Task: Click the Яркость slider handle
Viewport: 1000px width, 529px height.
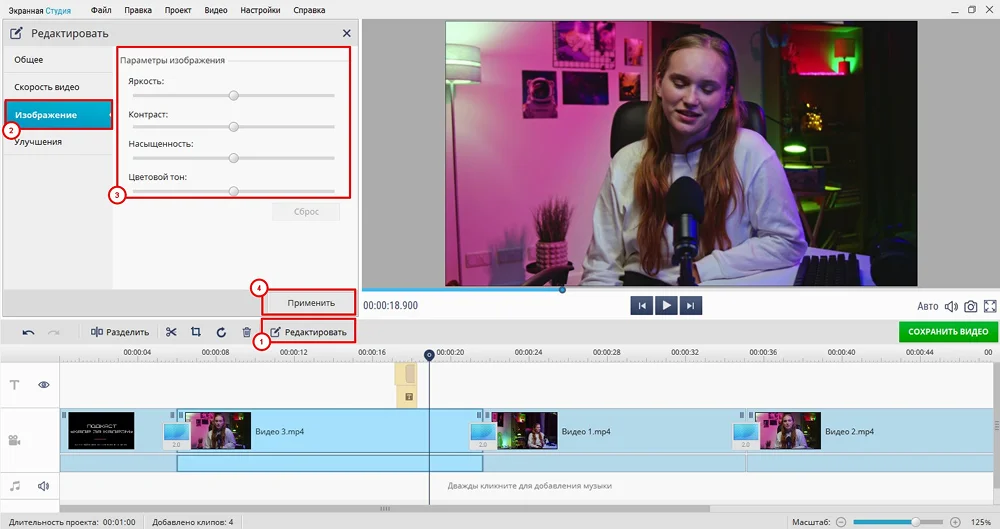Action: coord(233,96)
